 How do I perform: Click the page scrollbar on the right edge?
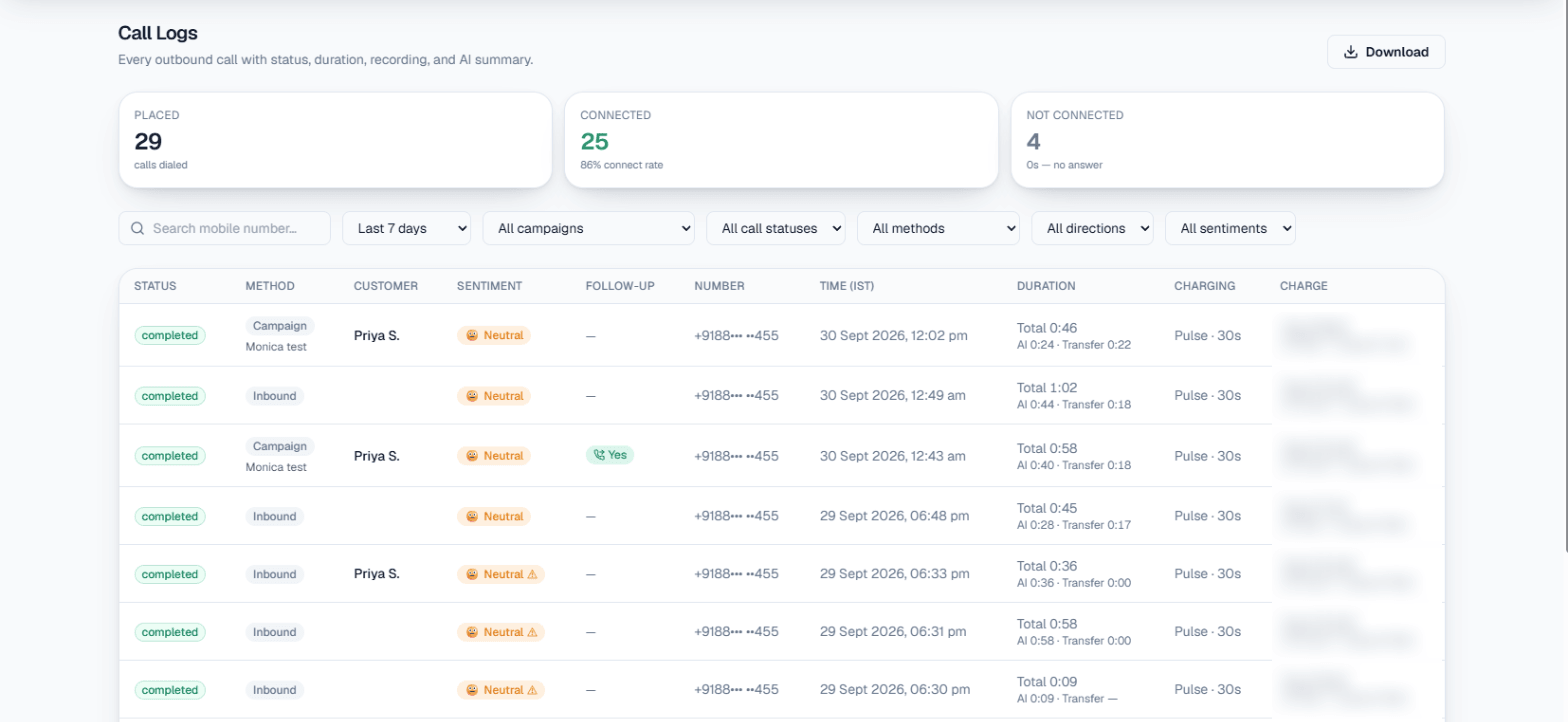[x=1565, y=275]
